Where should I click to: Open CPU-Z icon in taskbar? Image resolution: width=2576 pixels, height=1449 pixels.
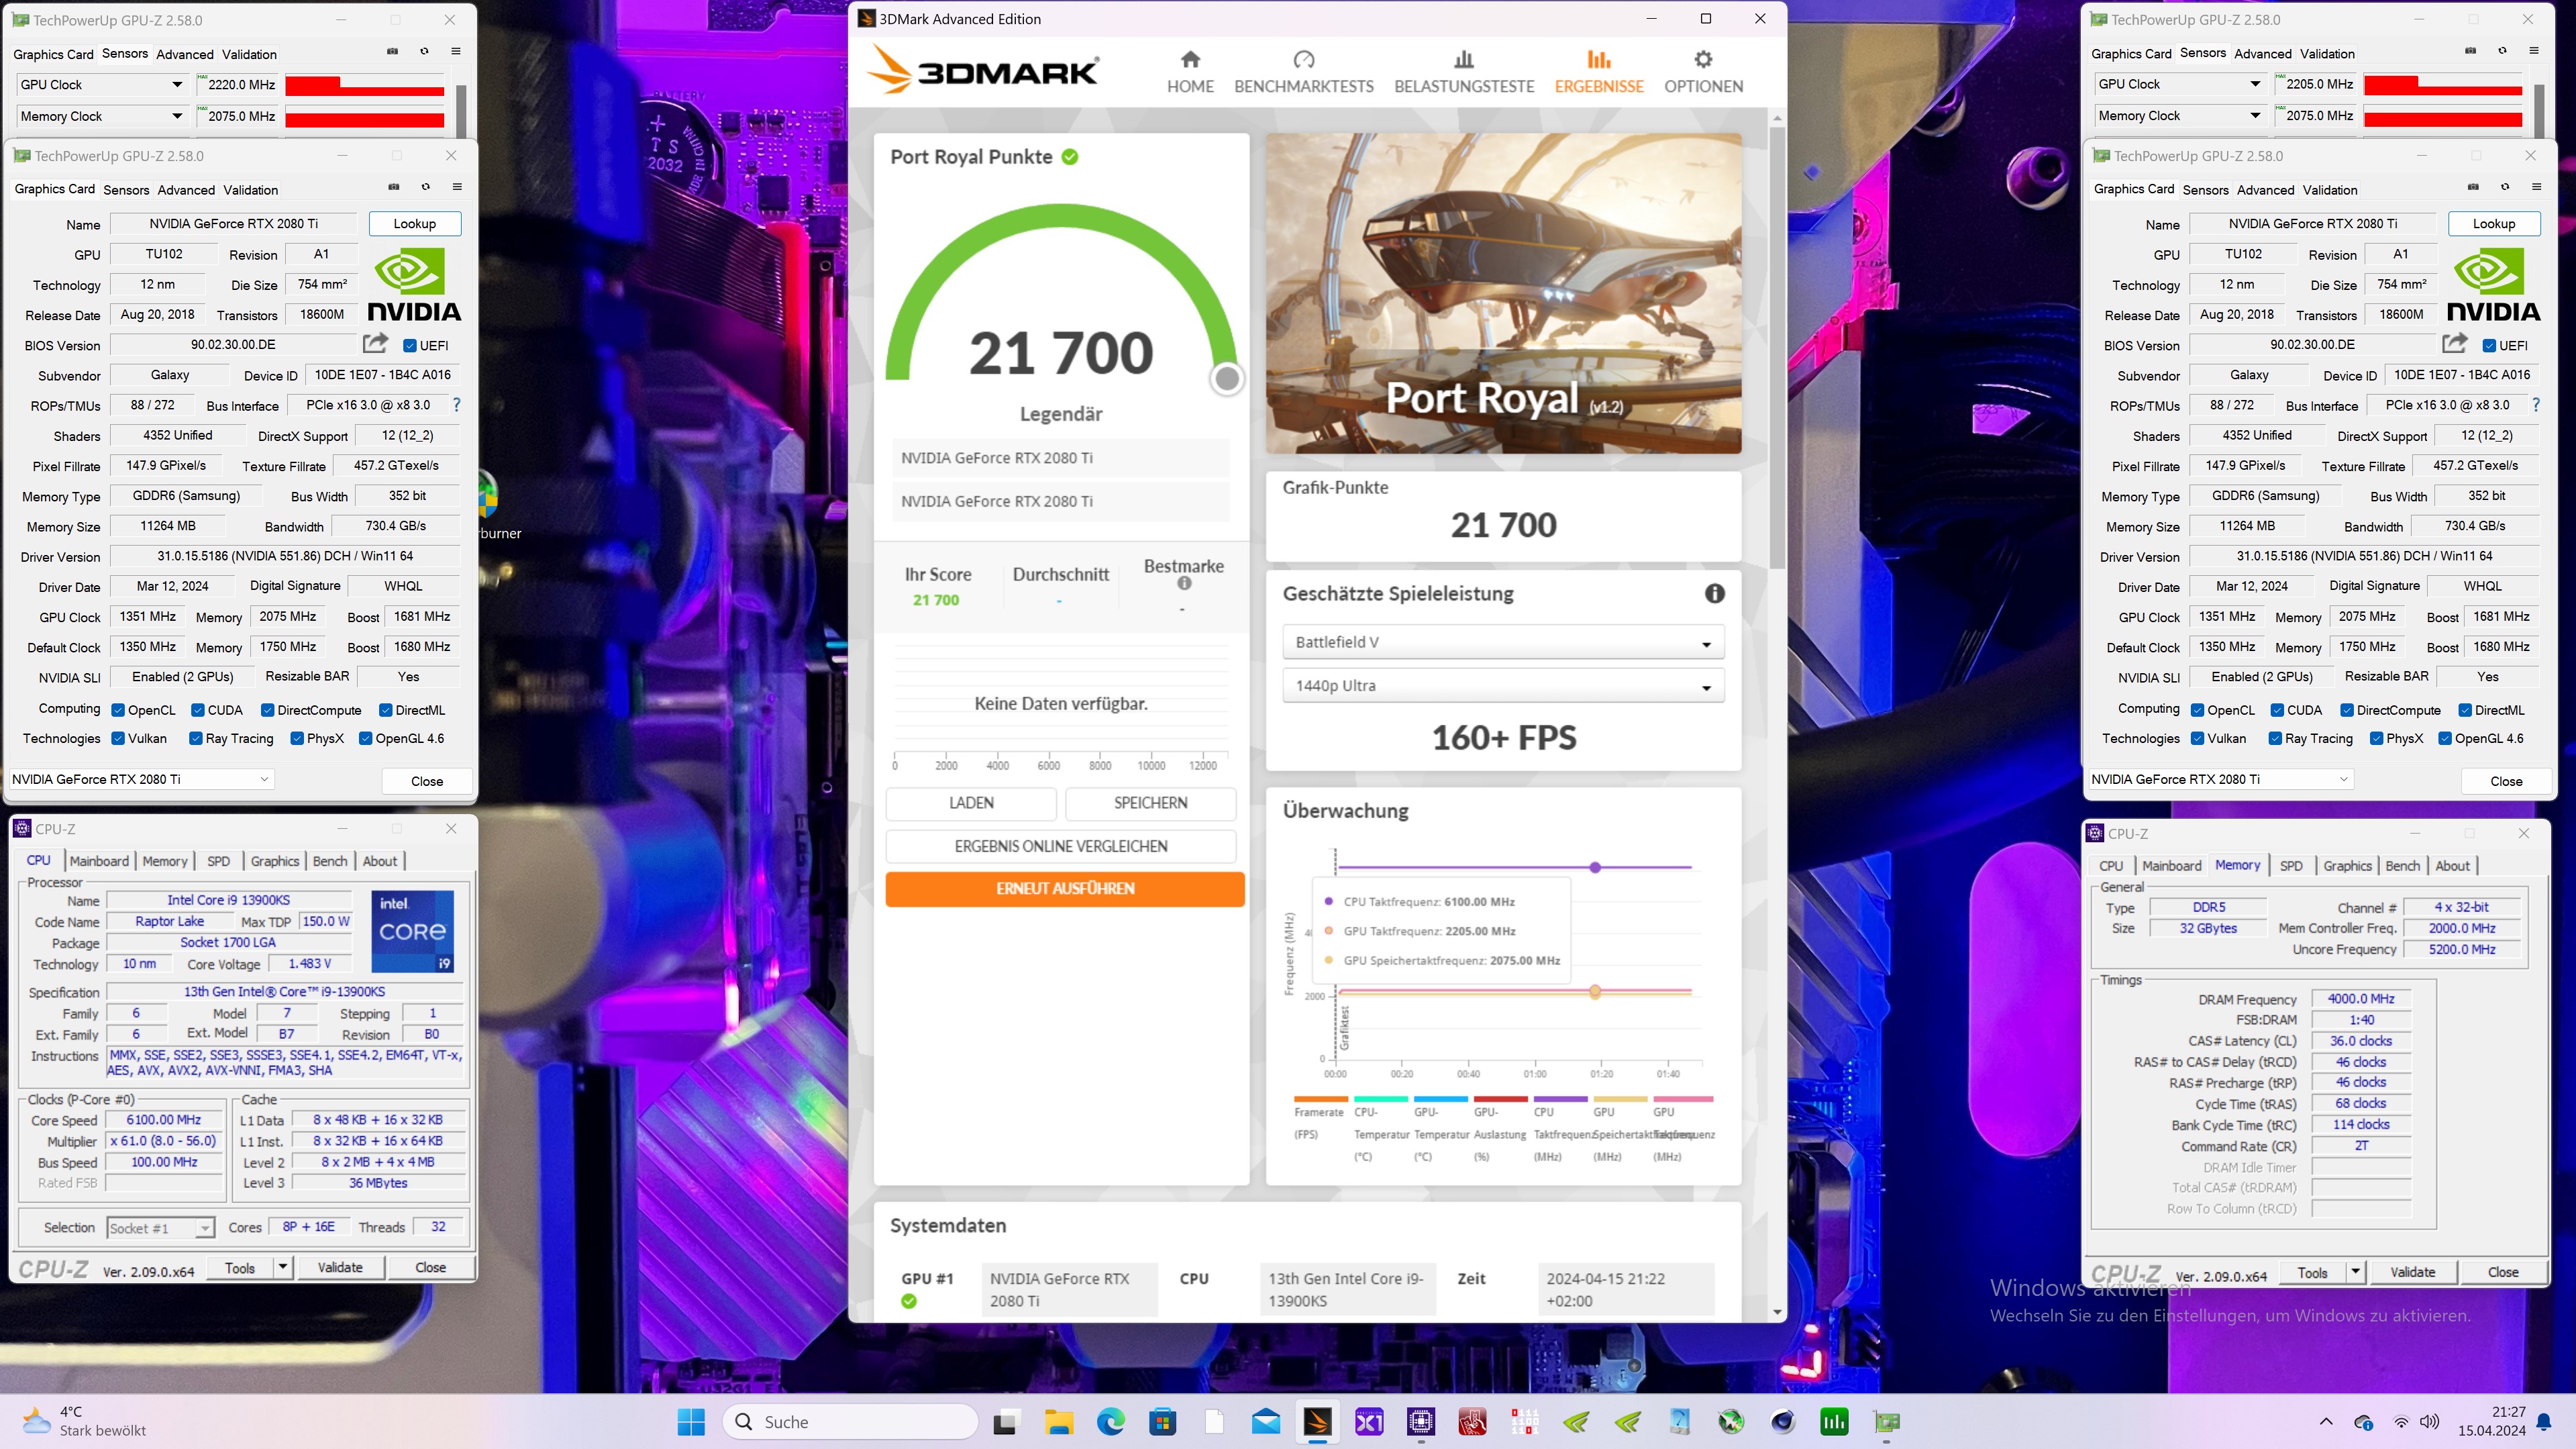1421,1422
